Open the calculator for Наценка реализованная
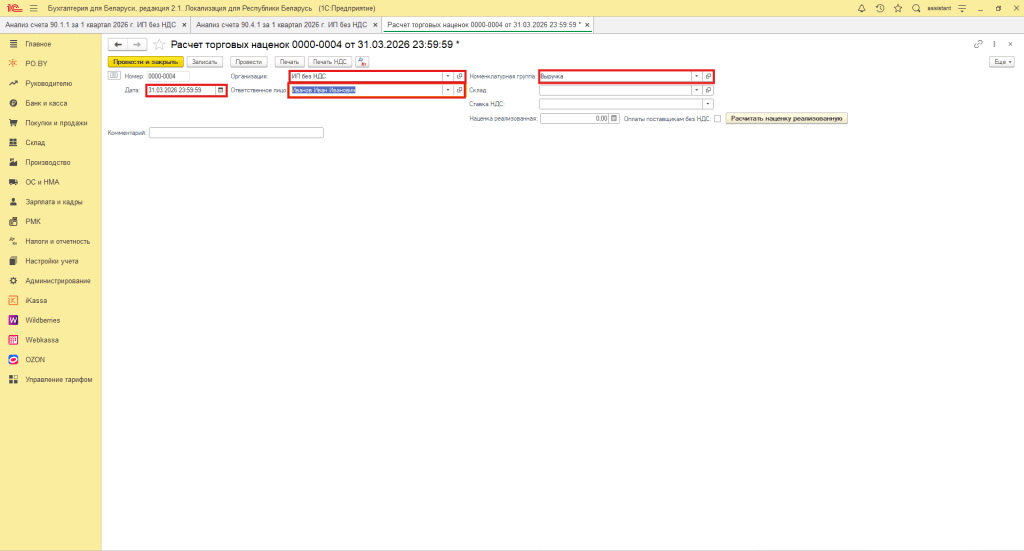This screenshot has height=551, width=1024. [x=614, y=118]
